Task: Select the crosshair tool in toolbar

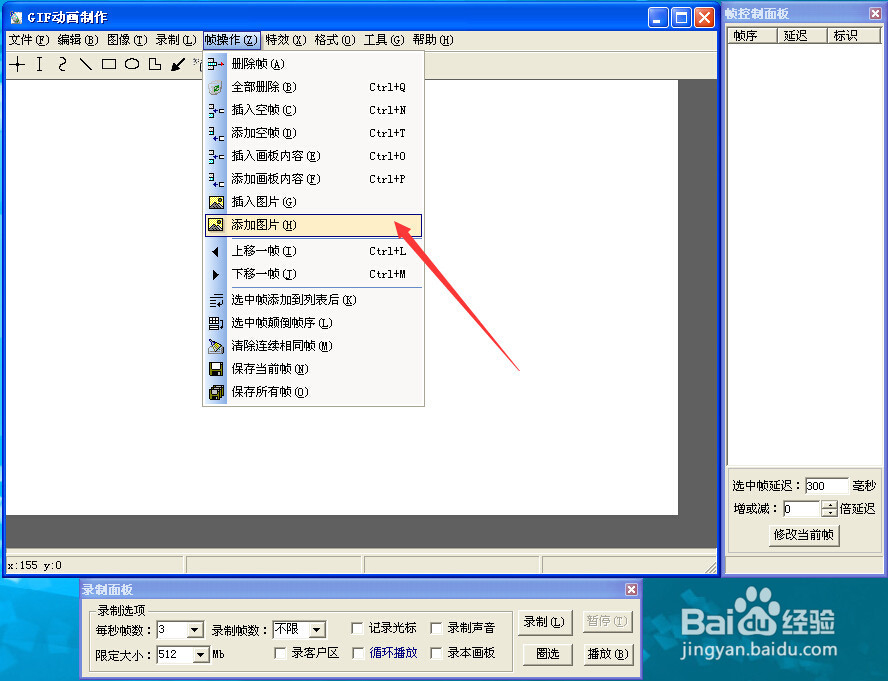Action: (18, 64)
